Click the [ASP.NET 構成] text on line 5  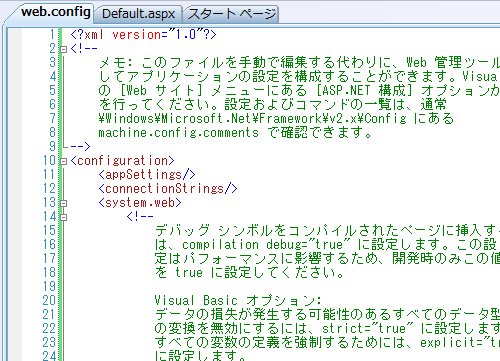(364, 91)
